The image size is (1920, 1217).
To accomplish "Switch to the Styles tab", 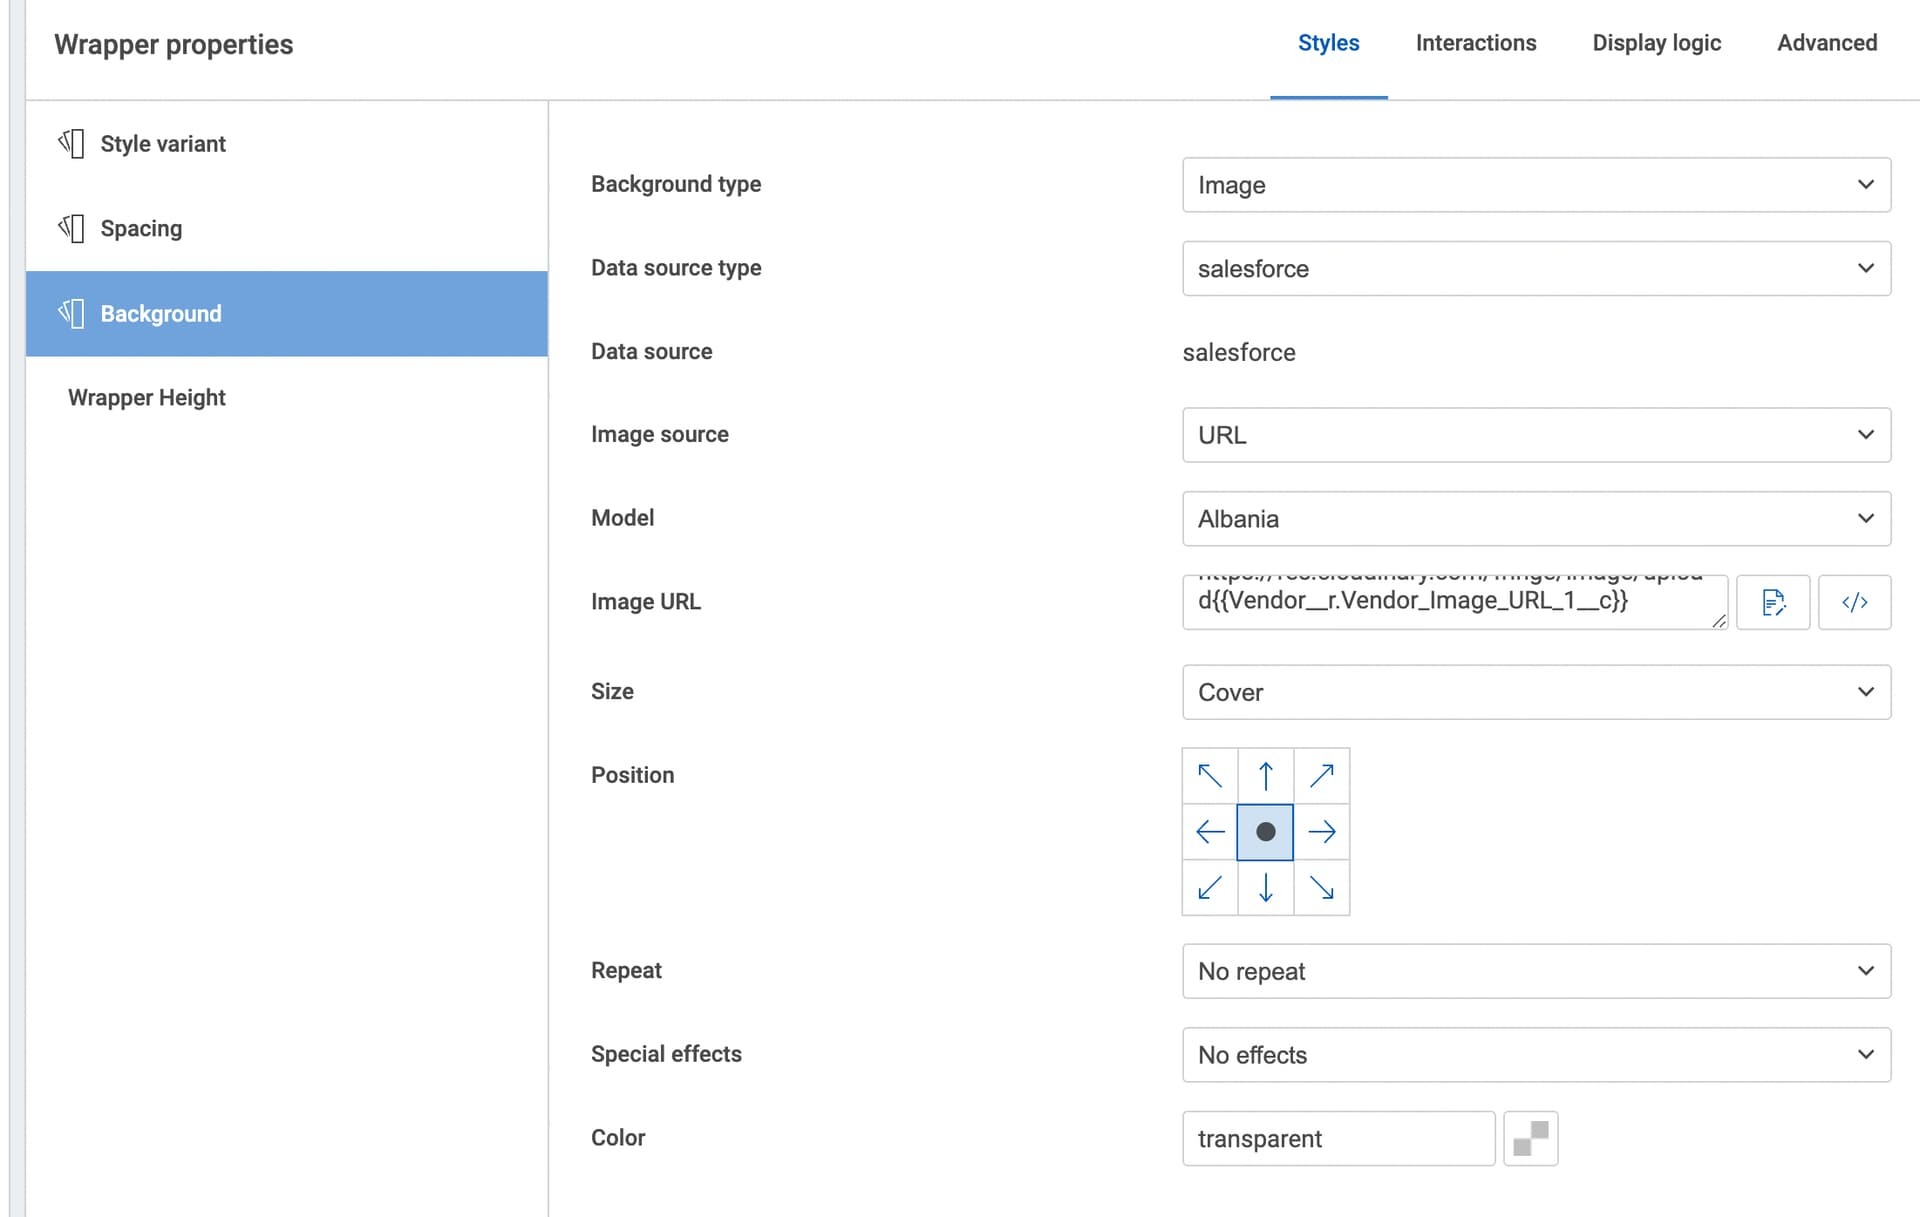I will point(1328,43).
